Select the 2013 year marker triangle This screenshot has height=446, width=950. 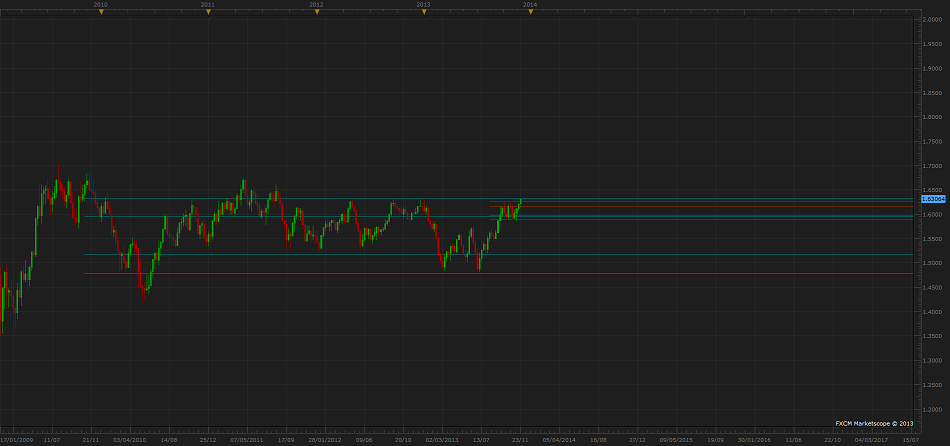click(423, 12)
